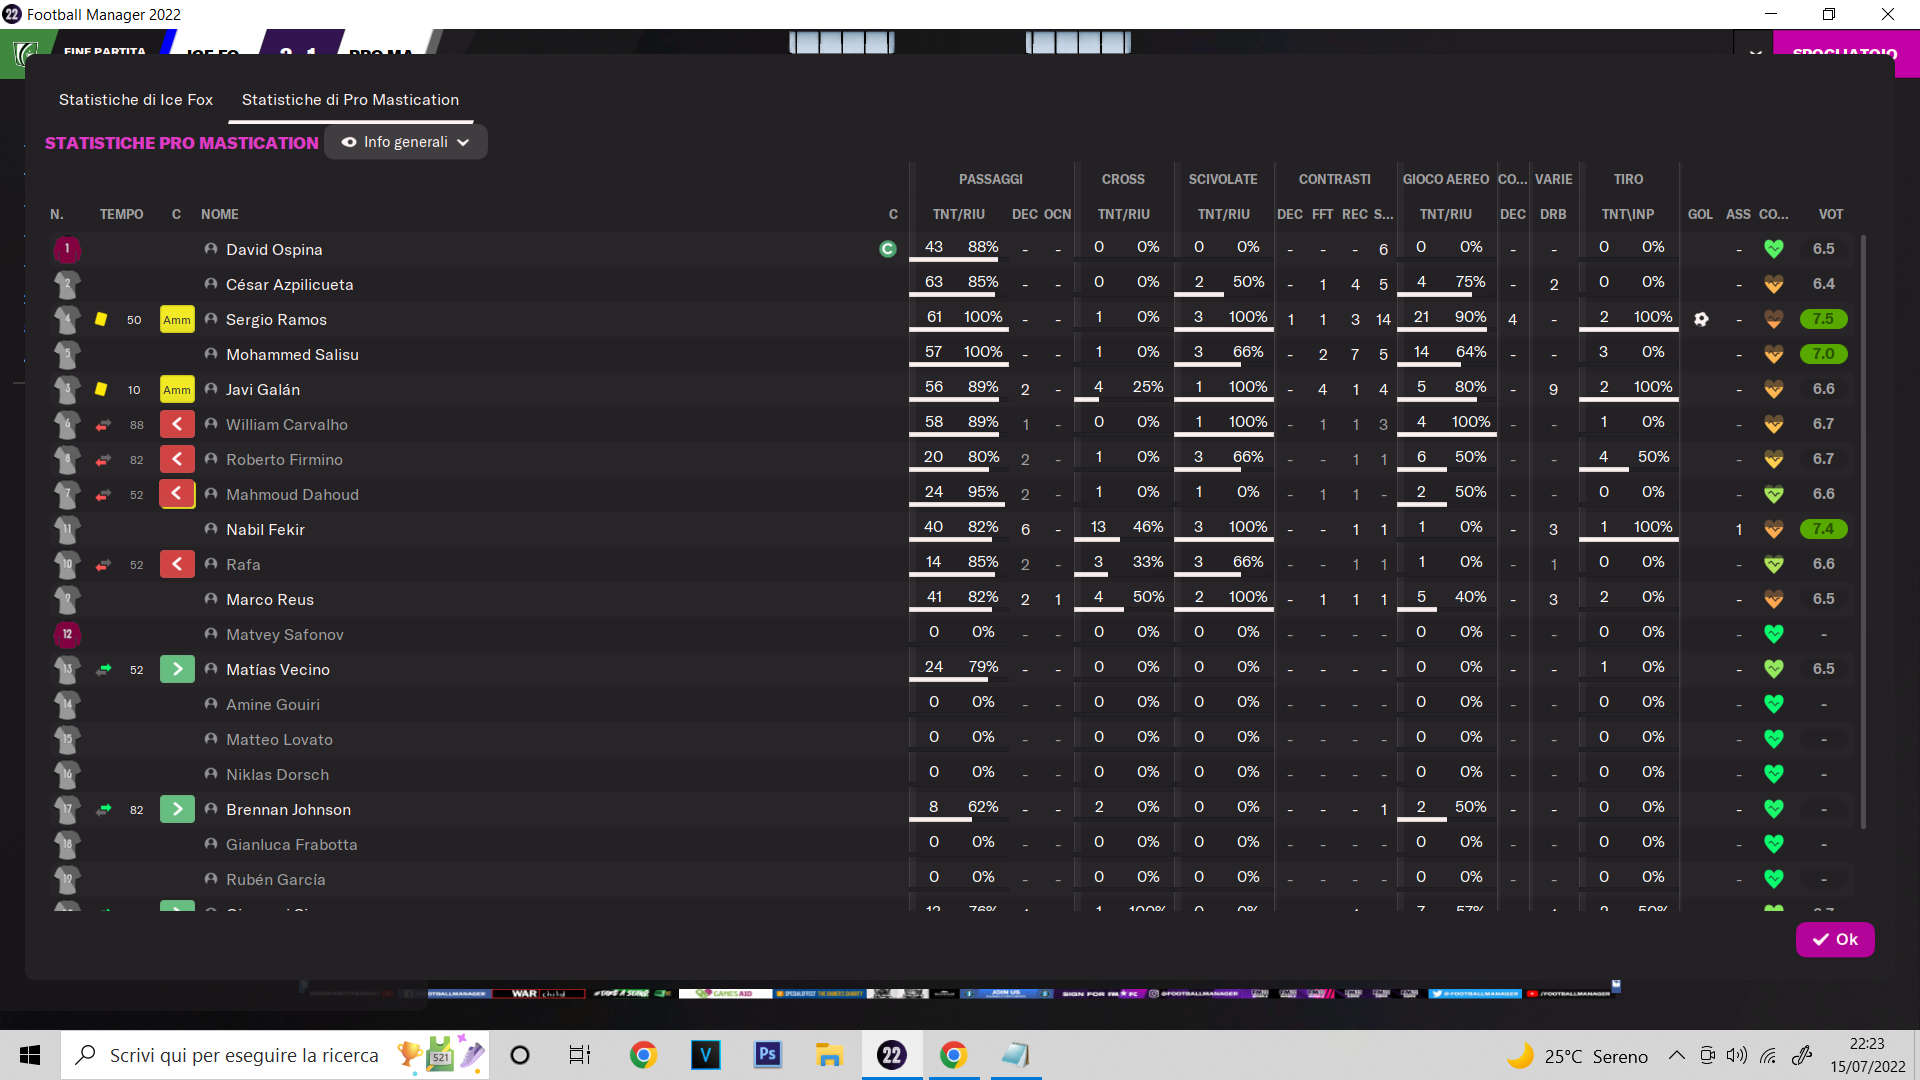Open David Ospina player profile

(274, 250)
